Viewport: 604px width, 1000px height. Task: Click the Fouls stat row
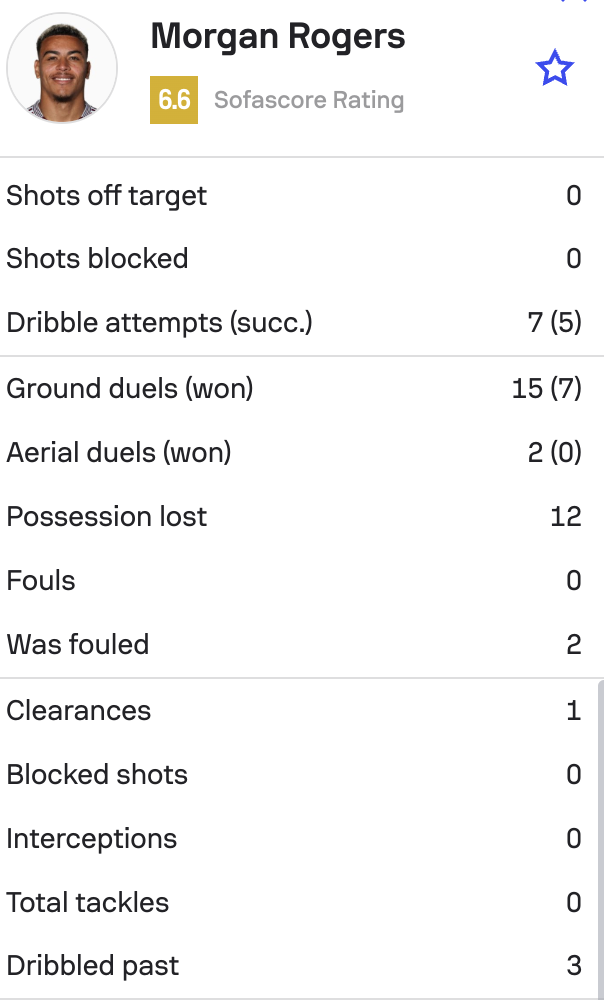coord(302,580)
